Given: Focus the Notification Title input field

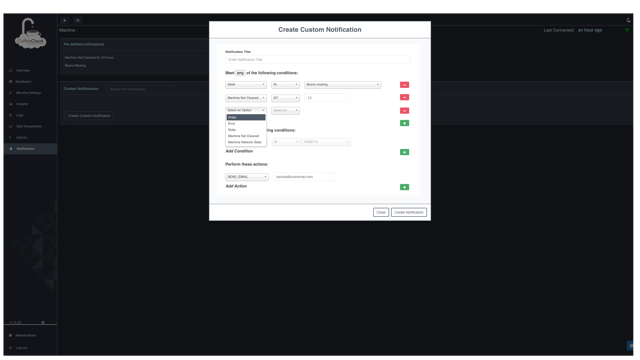Looking at the screenshot, I should tap(318, 60).
